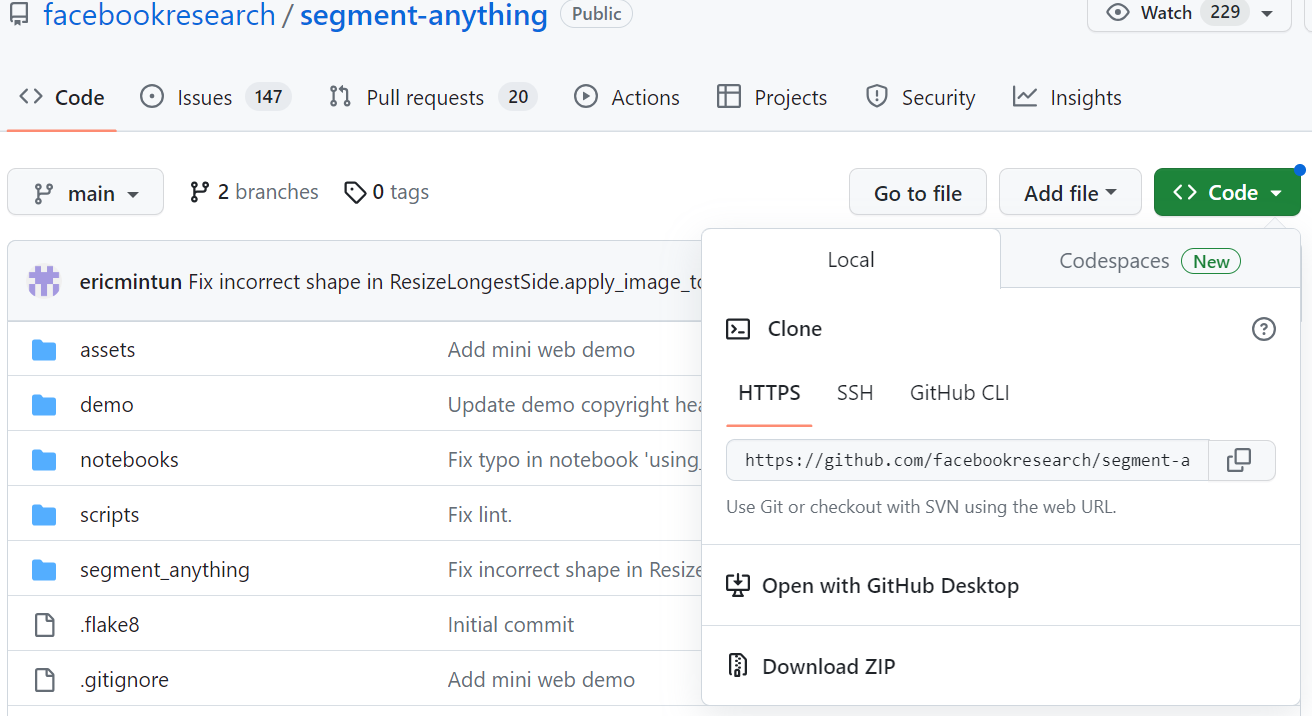Screen dimensions: 1312x716
Task: Open the segment_anything folder
Action: [x=165, y=570]
